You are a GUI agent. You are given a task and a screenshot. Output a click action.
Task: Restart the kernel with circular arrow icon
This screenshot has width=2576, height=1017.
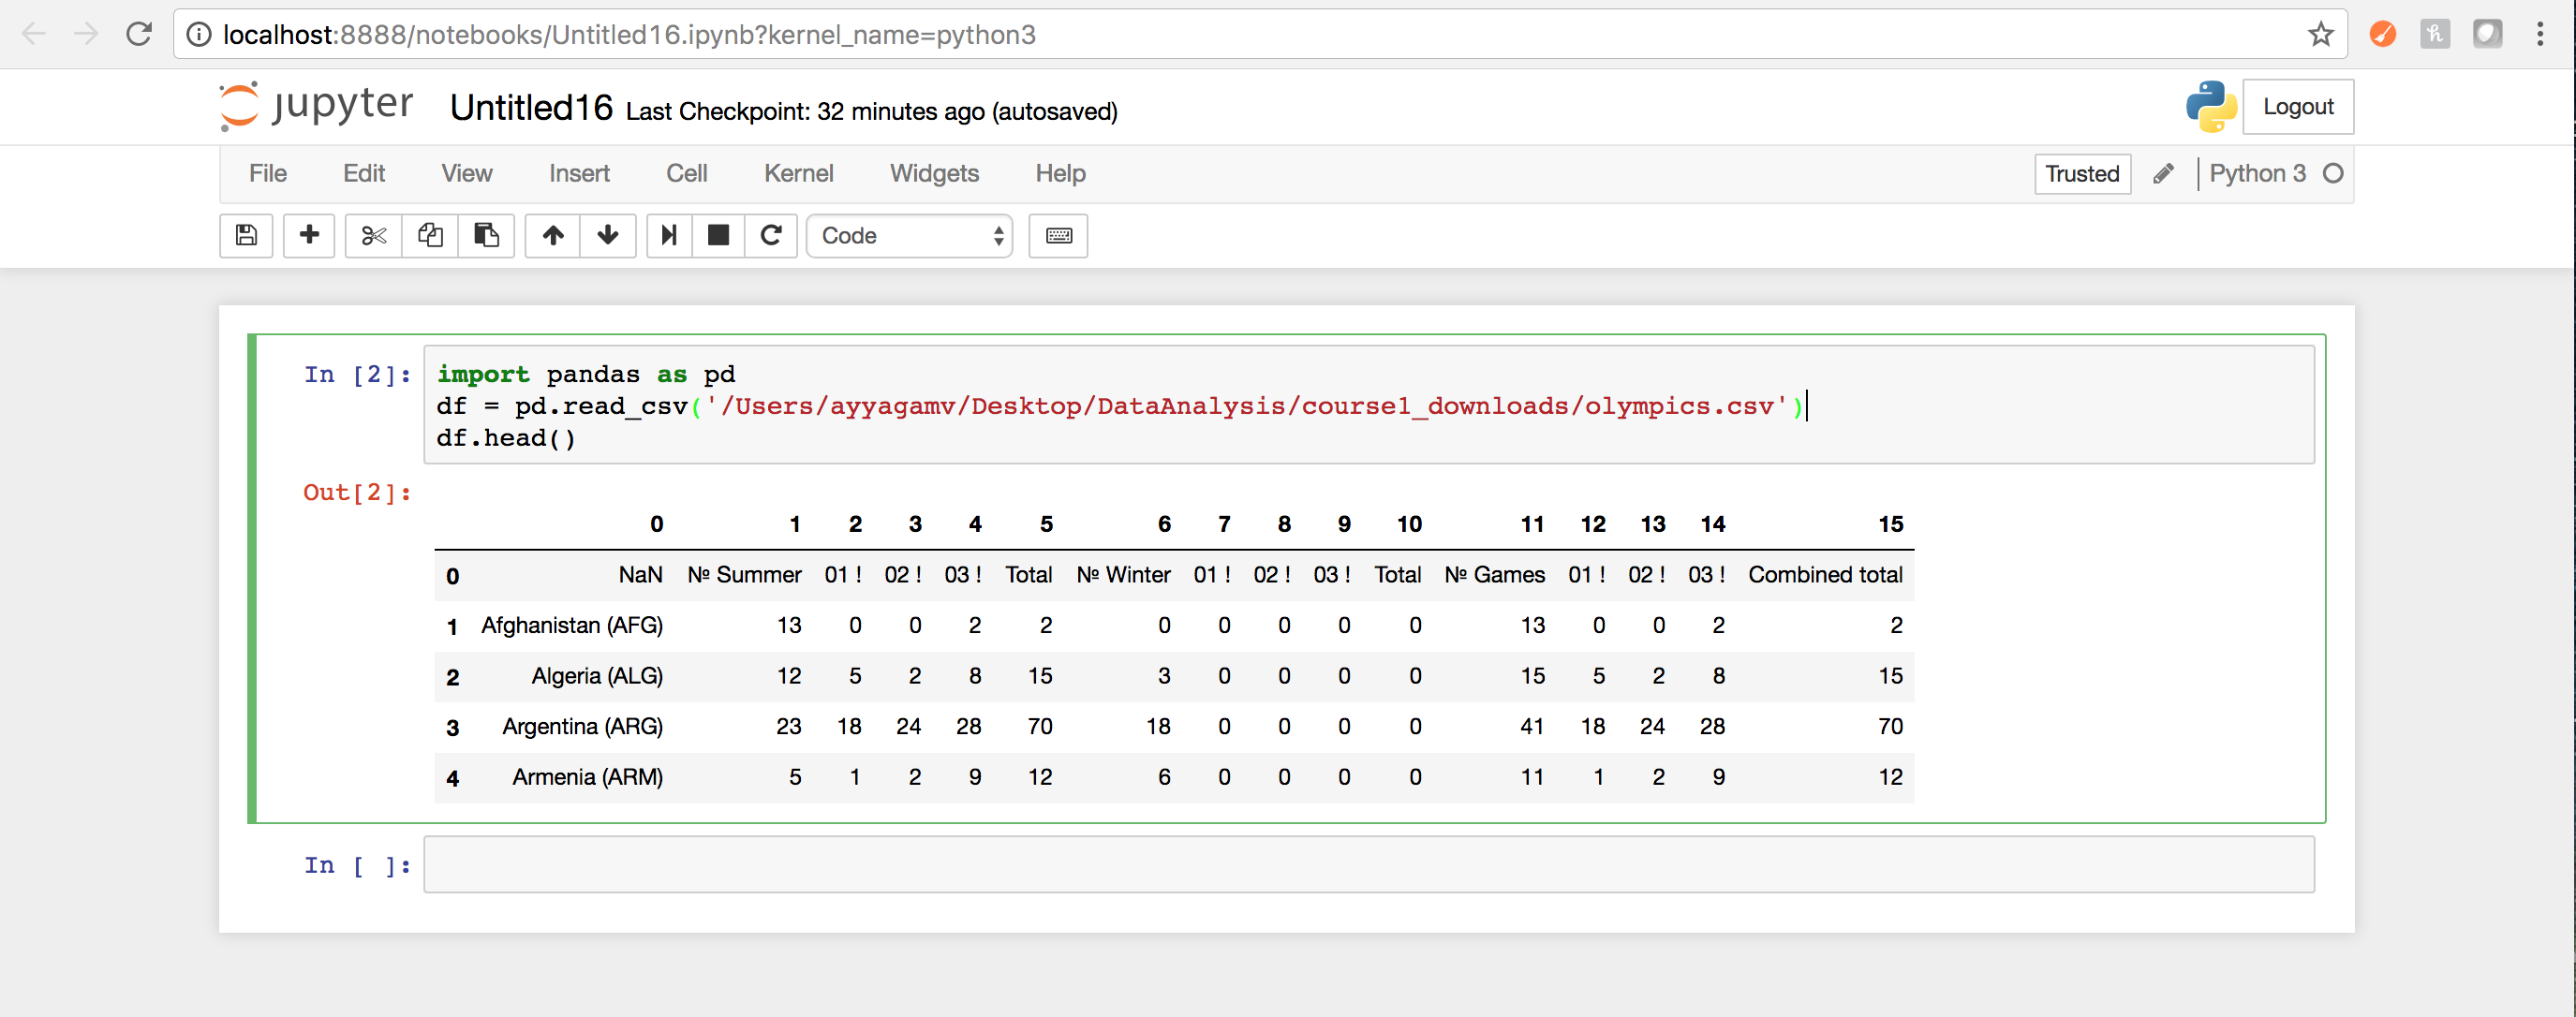[x=771, y=236]
